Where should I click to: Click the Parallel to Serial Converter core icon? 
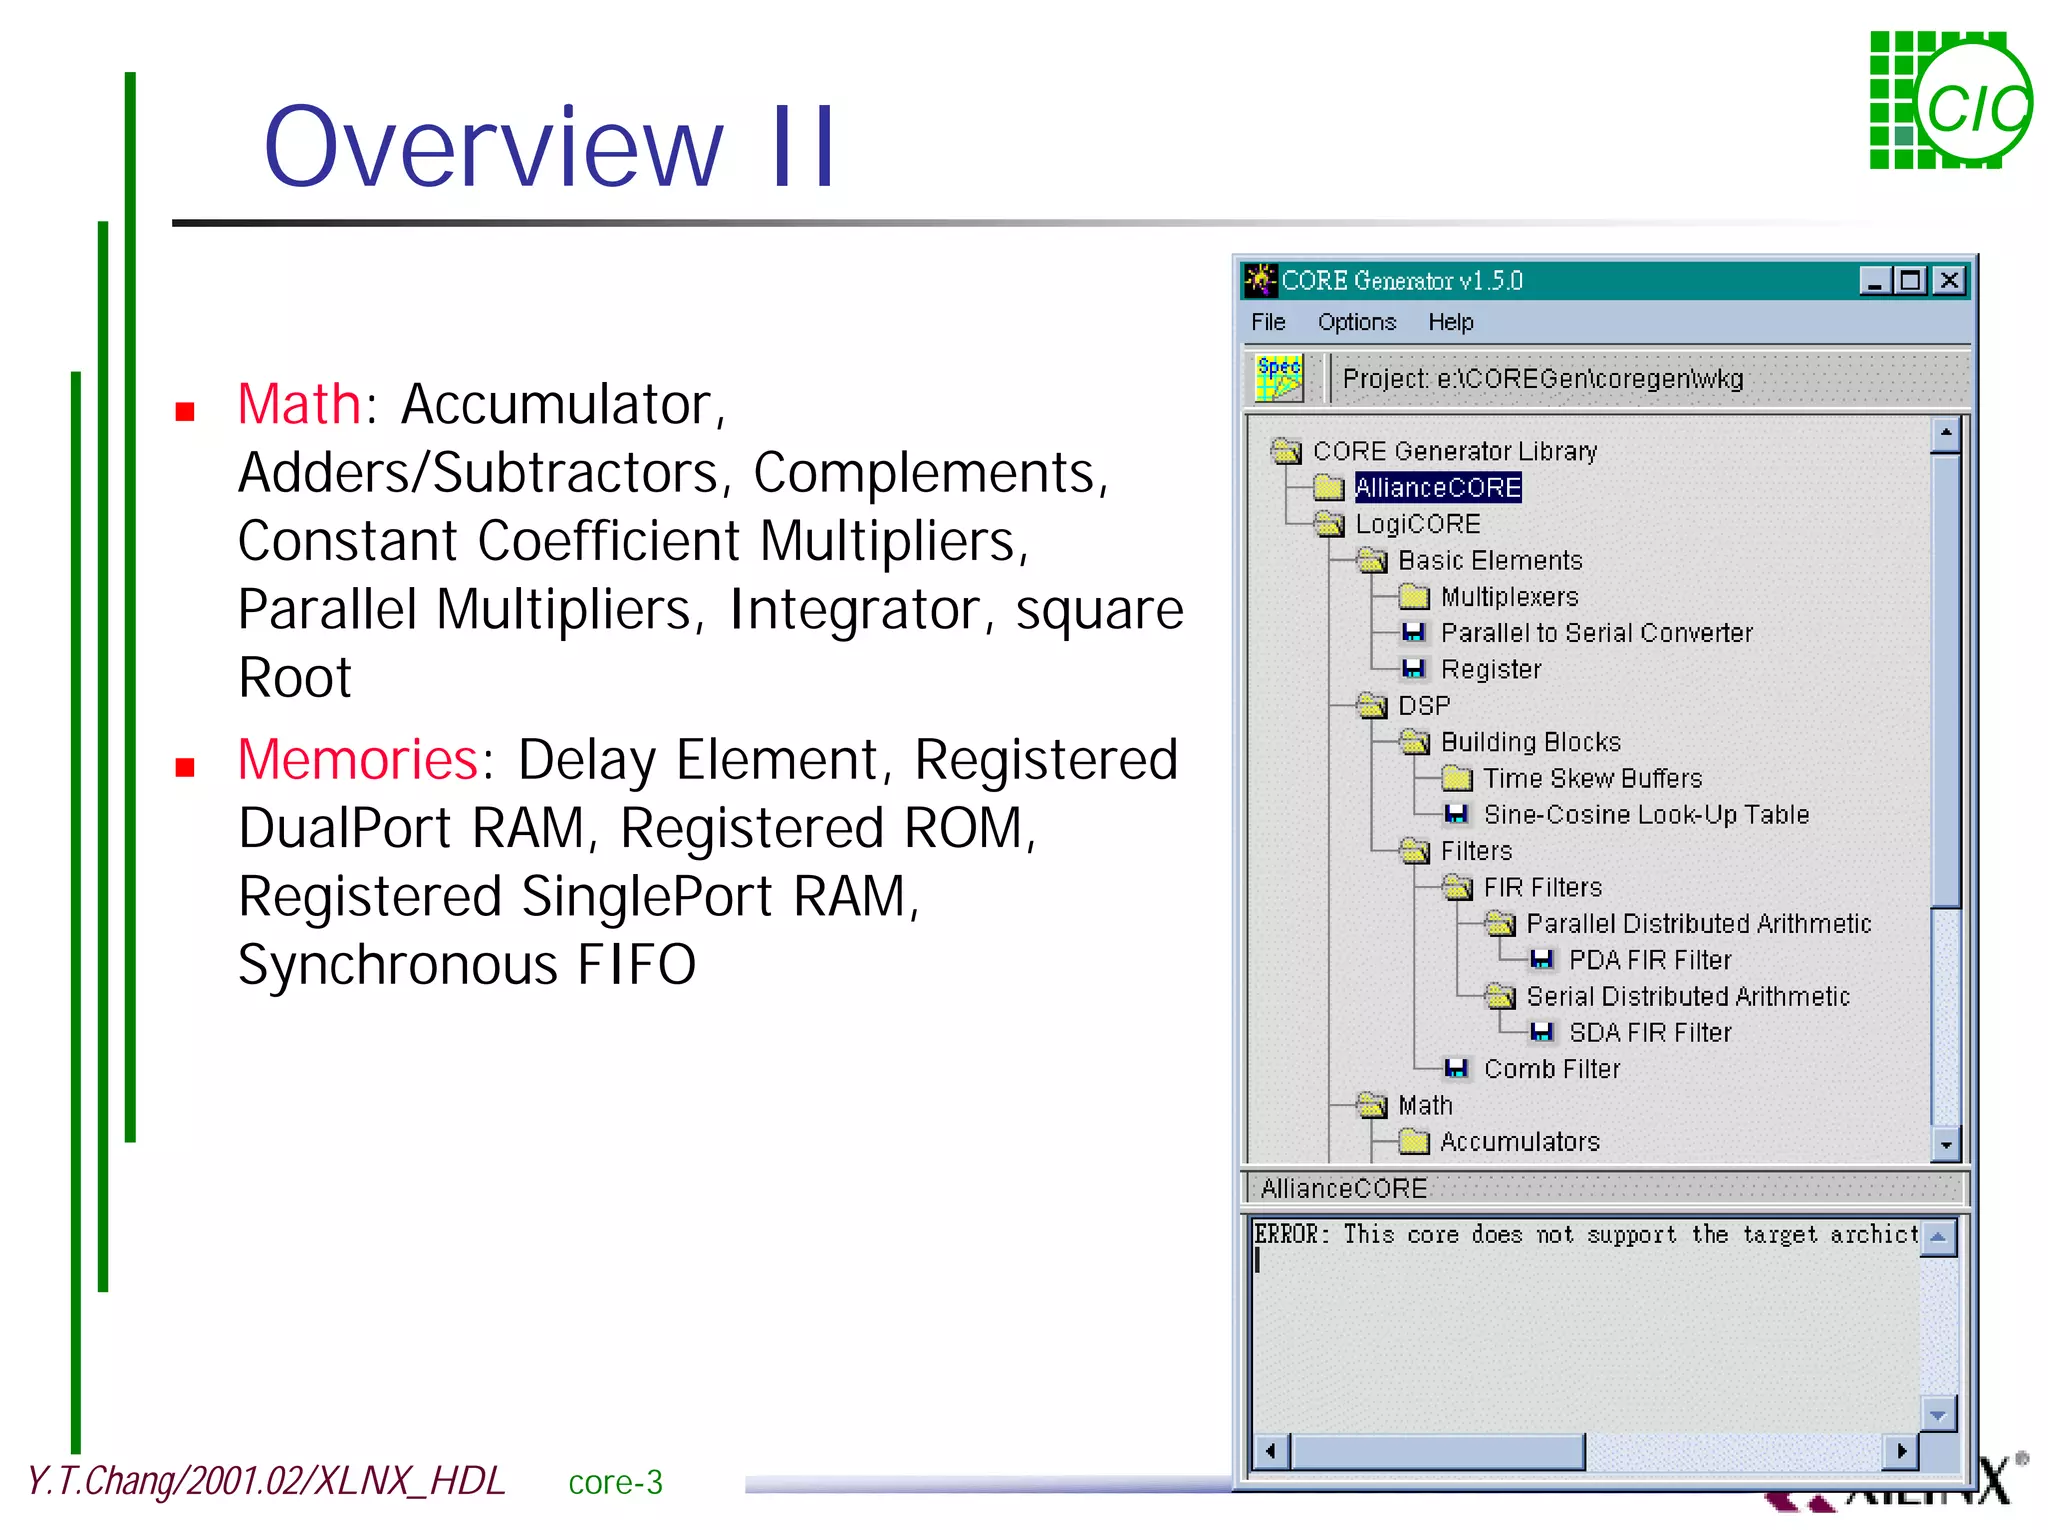click(x=1414, y=632)
